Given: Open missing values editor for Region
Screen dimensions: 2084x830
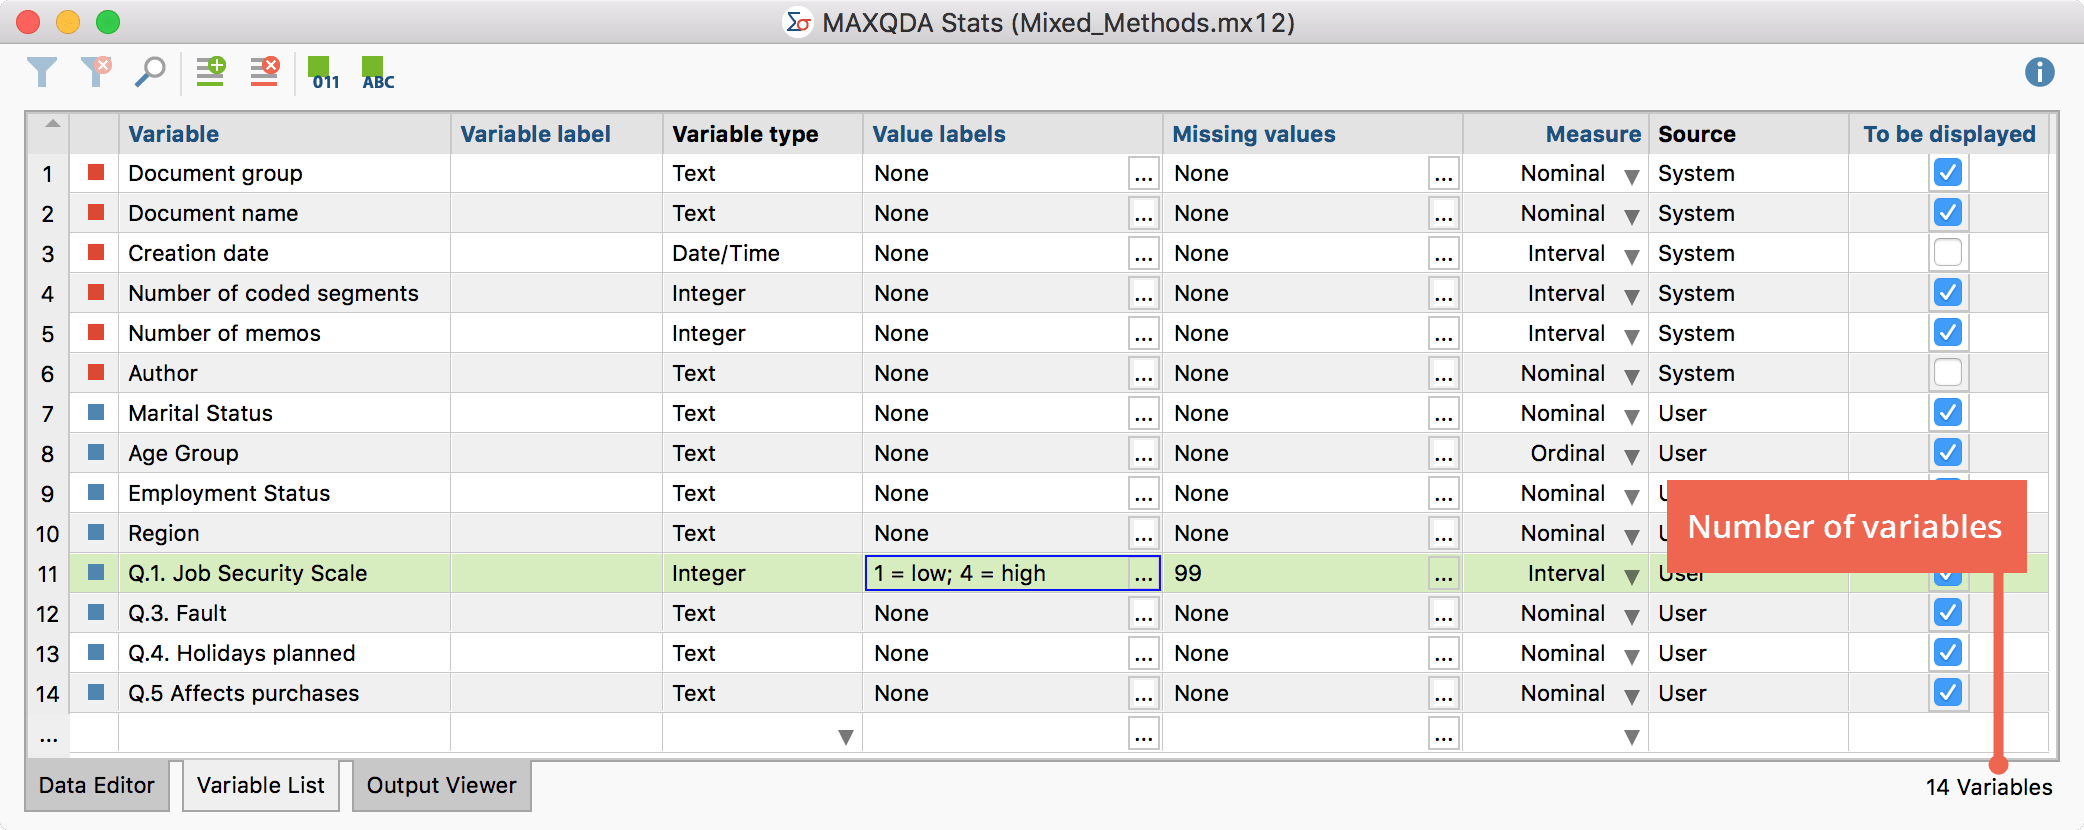Looking at the screenshot, I should point(1443,534).
